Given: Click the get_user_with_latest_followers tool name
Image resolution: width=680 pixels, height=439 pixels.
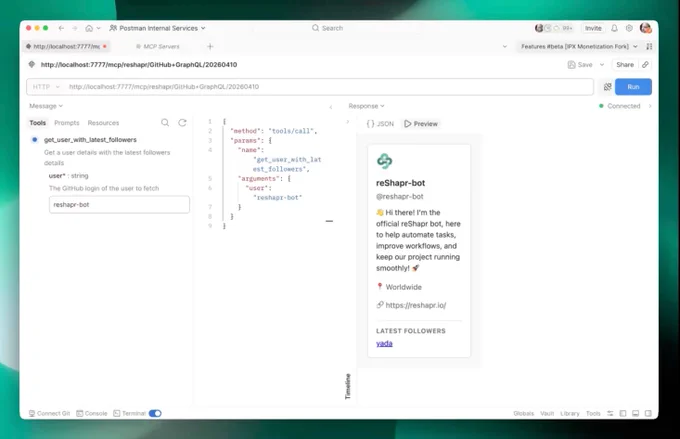Looking at the screenshot, I should (x=90, y=140).
